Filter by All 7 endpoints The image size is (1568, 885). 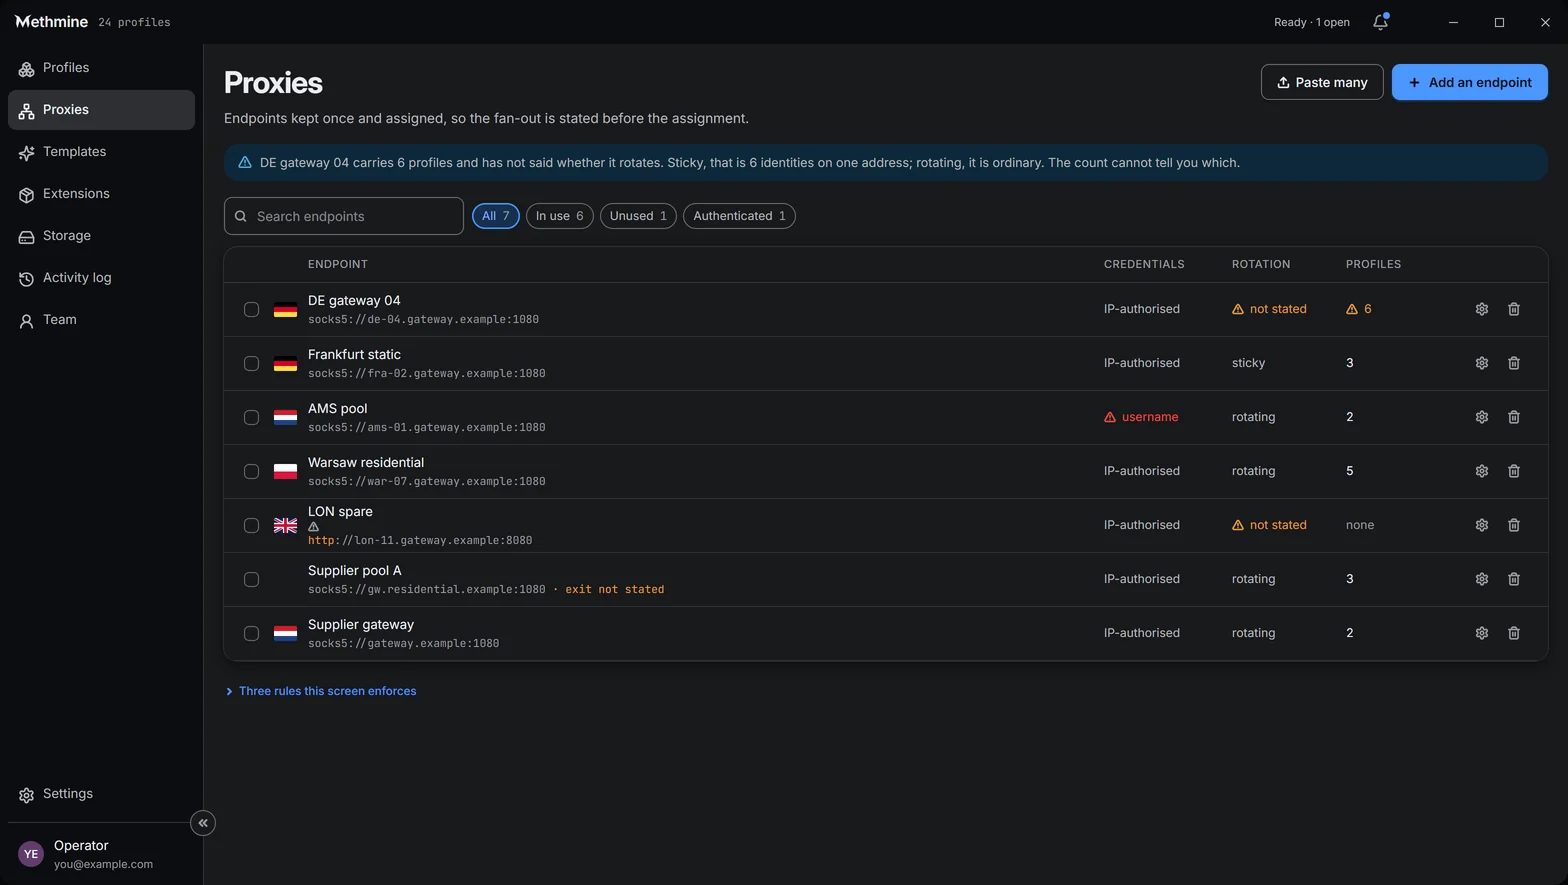tap(496, 216)
